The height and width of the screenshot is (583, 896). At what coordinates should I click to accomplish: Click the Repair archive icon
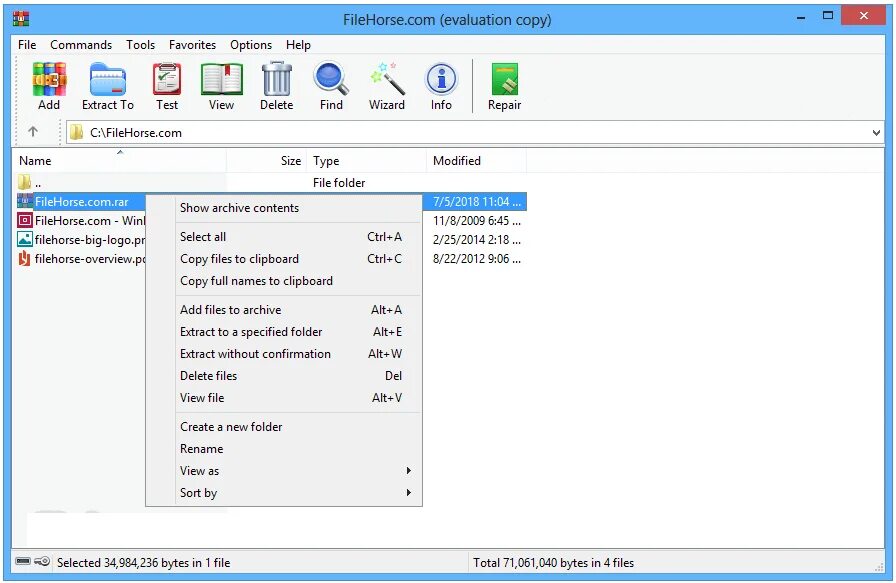[x=505, y=86]
